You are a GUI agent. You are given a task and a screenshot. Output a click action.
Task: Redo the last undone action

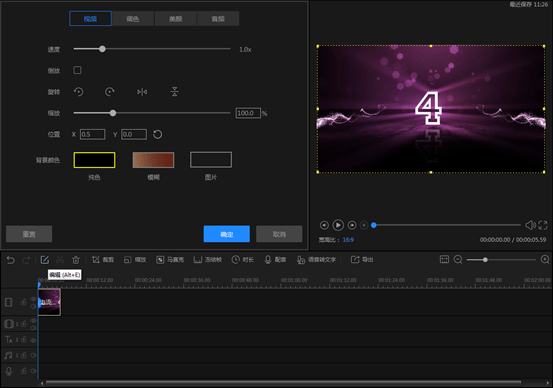coord(26,260)
